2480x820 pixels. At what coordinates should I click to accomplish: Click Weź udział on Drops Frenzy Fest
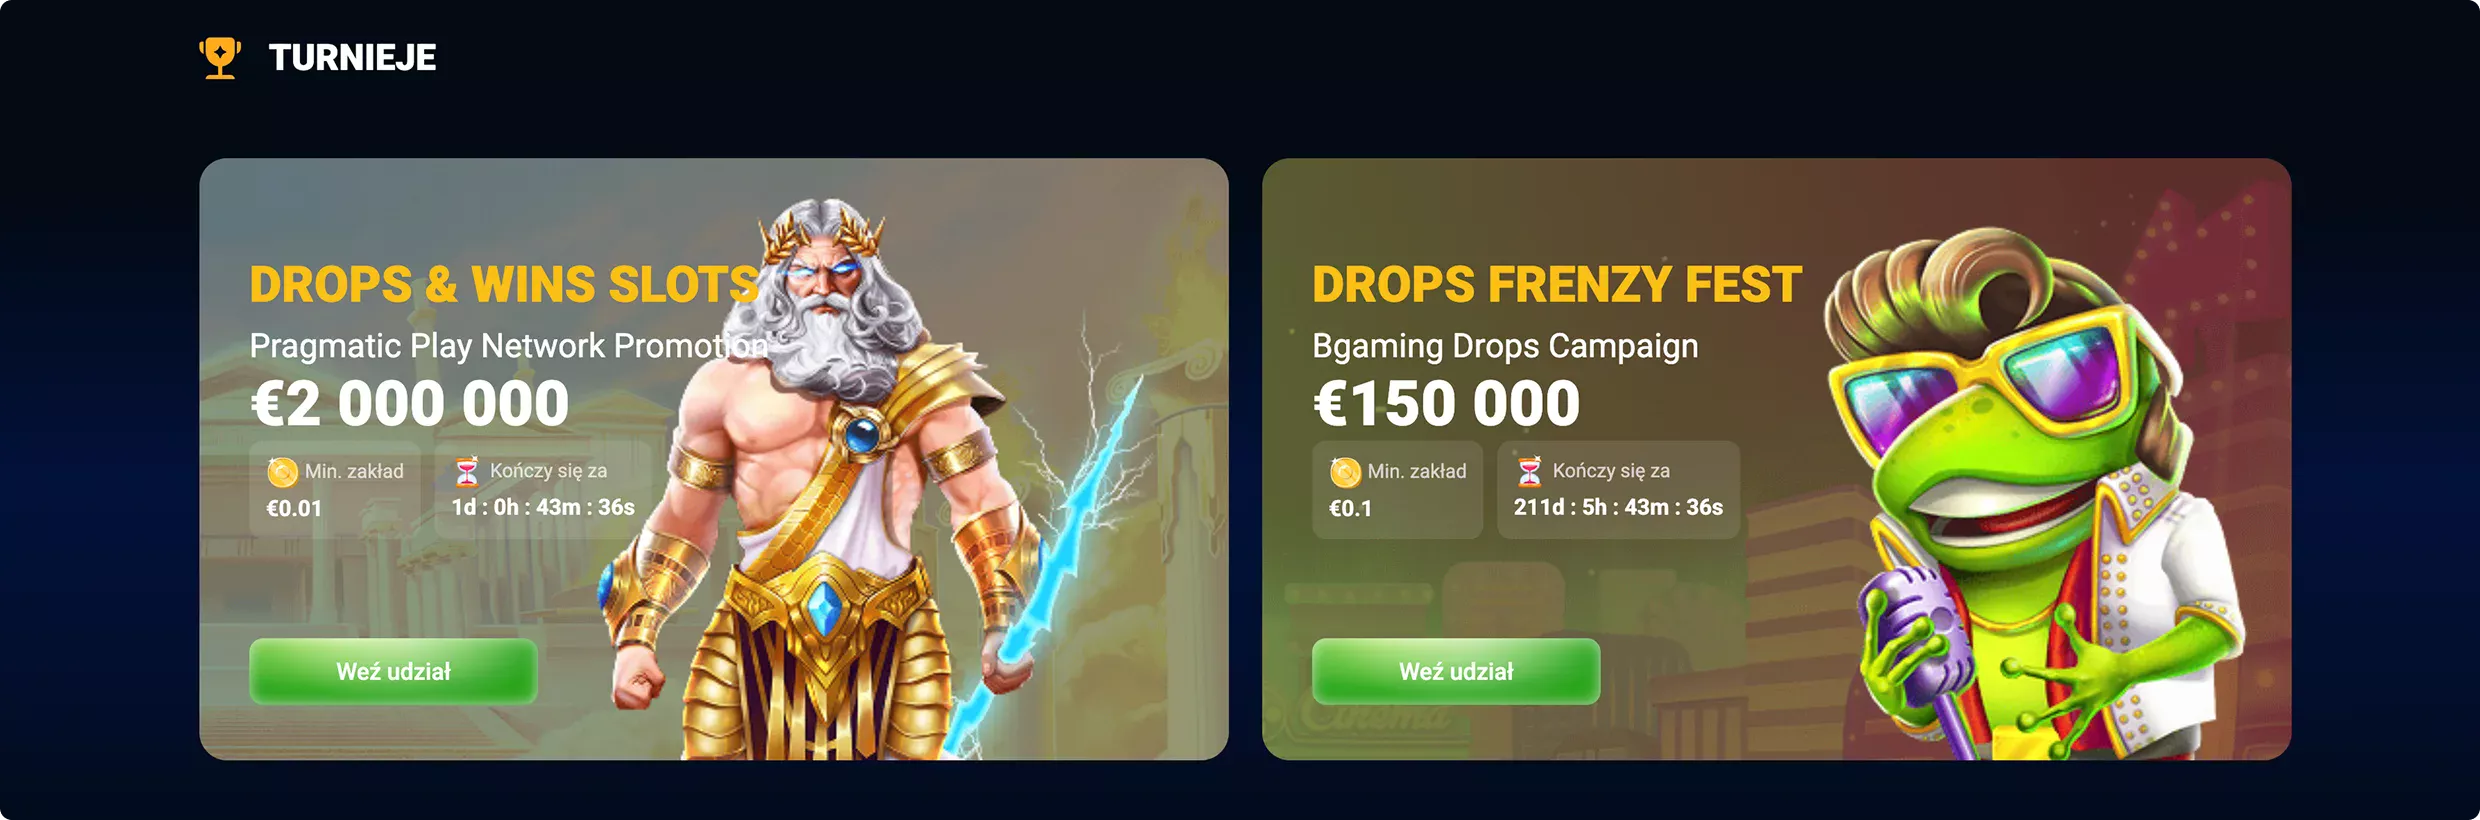coord(1456,671)
